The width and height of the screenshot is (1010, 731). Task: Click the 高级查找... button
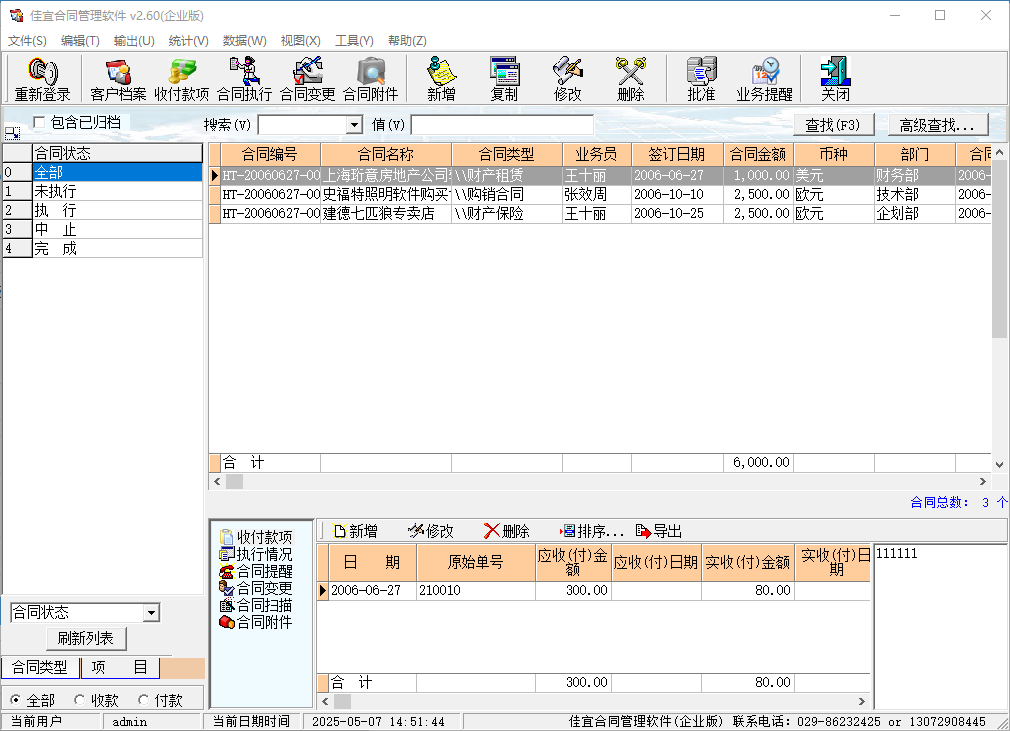(x=938, y=125)
